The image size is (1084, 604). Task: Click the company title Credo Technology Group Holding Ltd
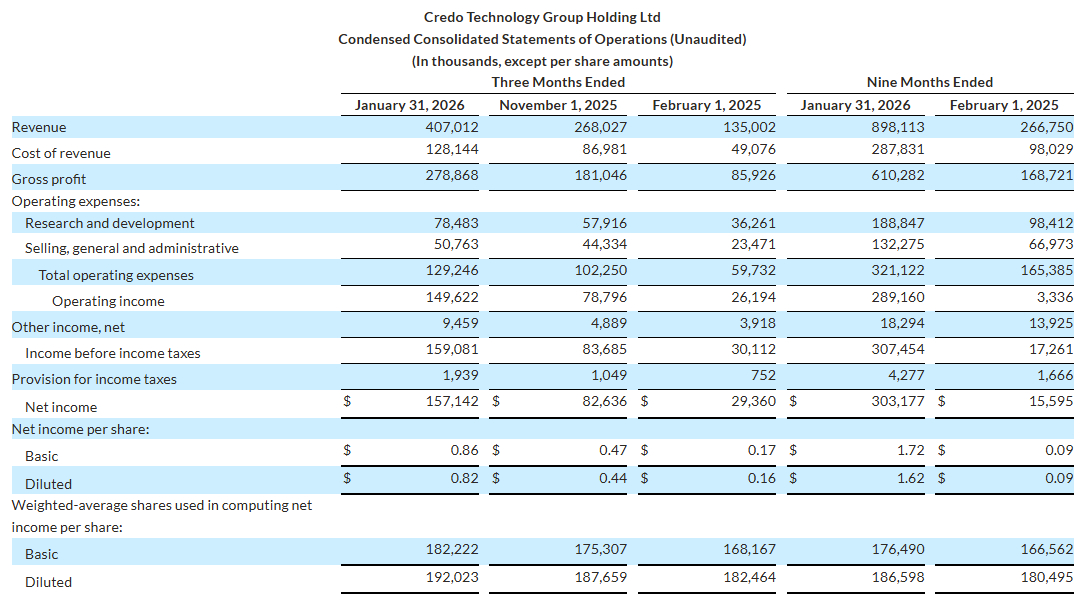(x=542, y=17)
